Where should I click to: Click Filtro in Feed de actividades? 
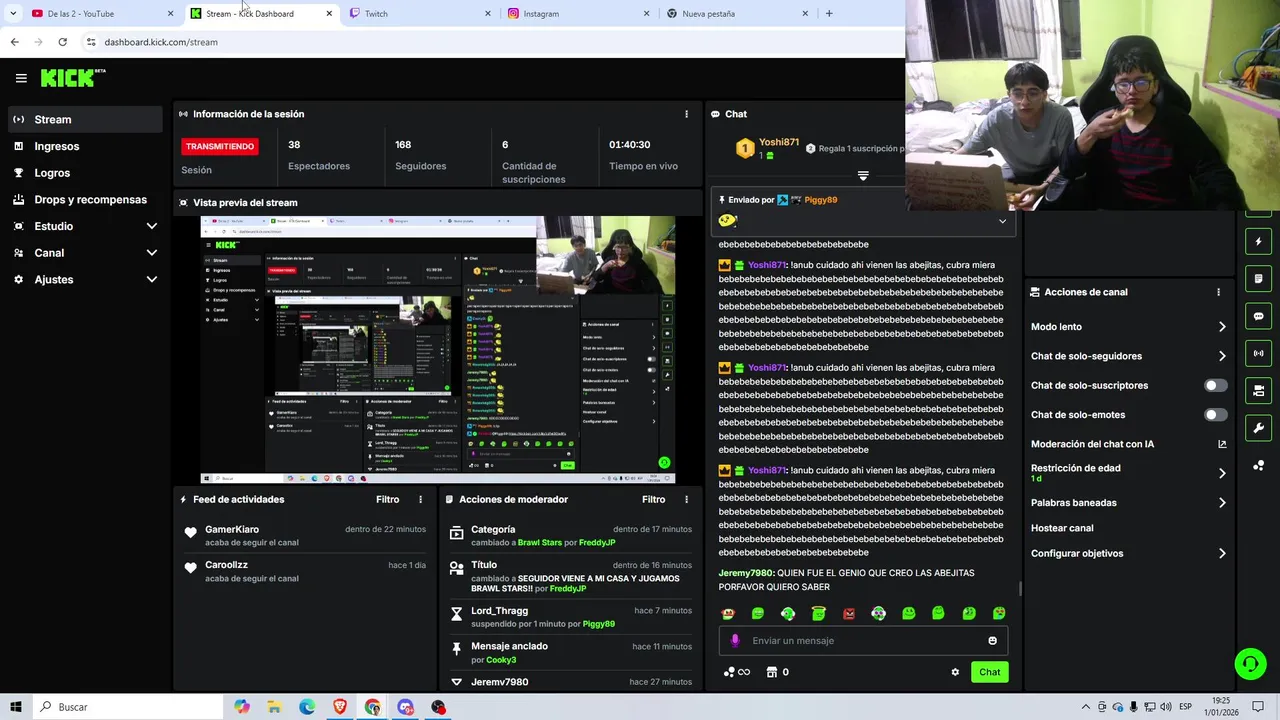coord(387,499)
